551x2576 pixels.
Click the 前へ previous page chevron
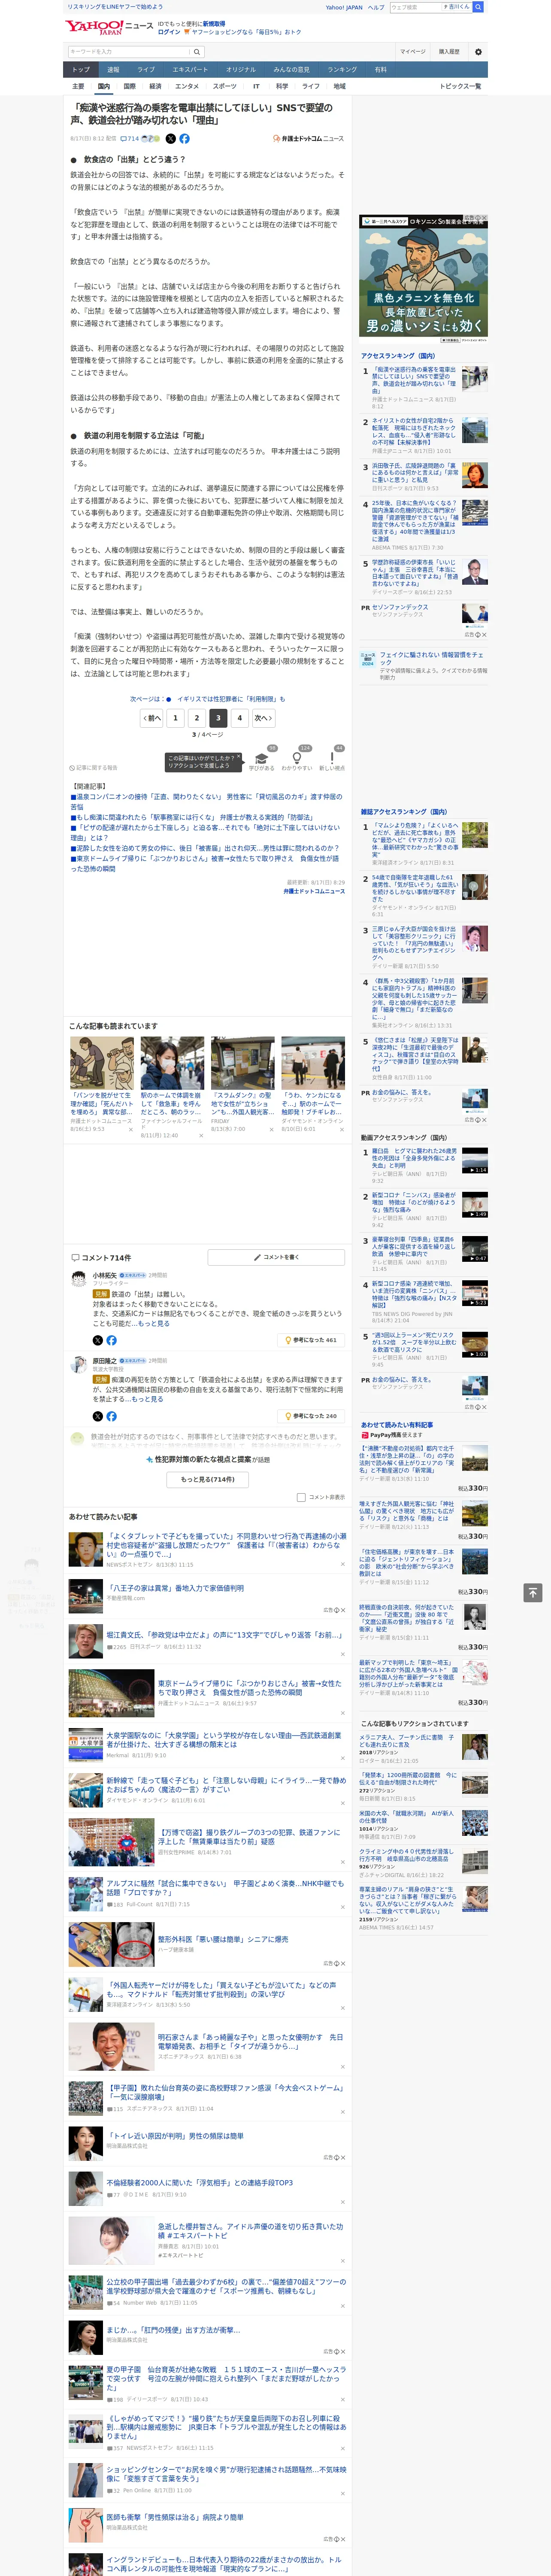(x=151, y=717)
